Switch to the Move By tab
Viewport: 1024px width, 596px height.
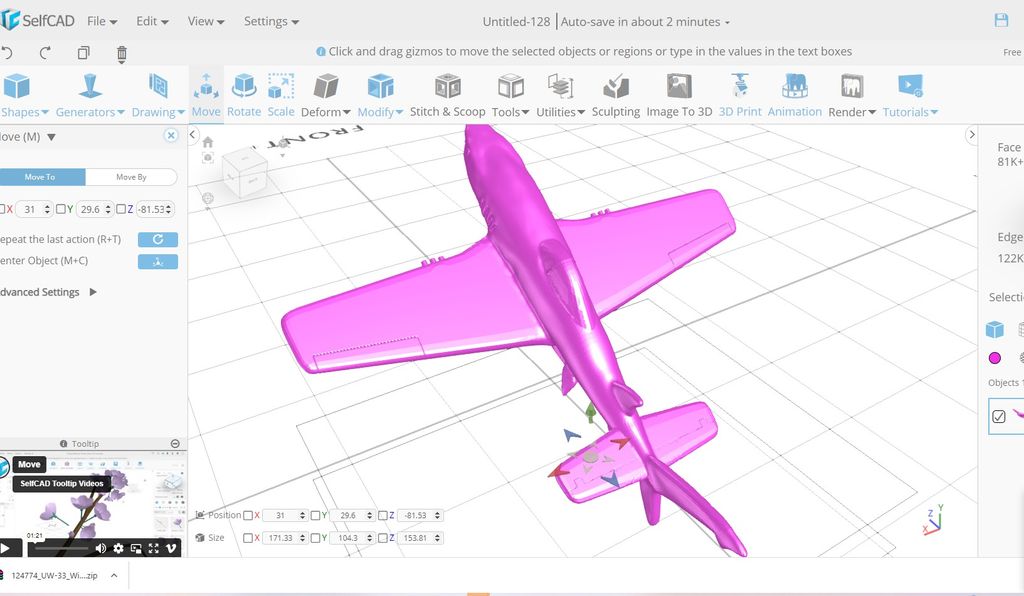[131, 176]
